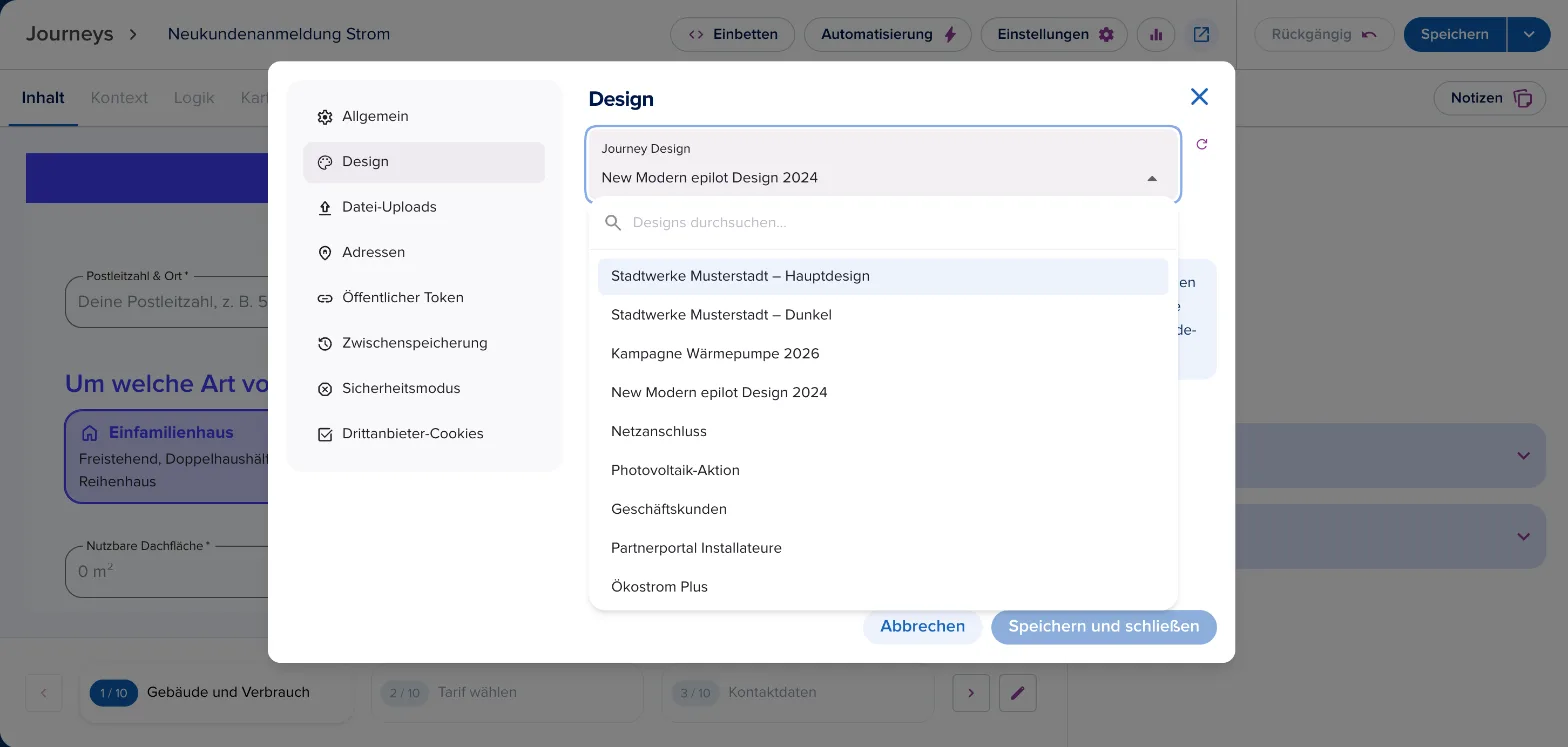Open journey in new window icon
This screenshot has width=1568, height=747.
(1201, 34)
